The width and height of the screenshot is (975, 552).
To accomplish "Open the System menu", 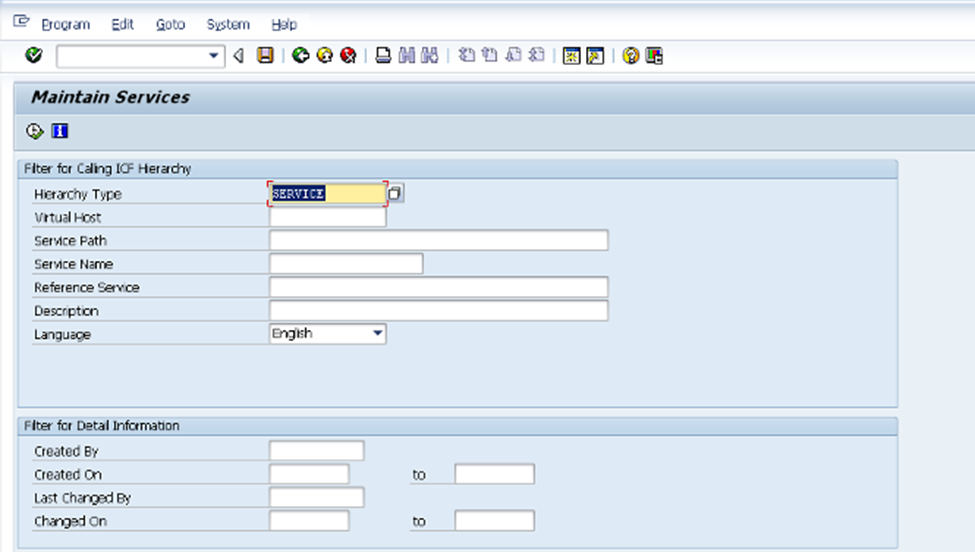I will [228, 24].
